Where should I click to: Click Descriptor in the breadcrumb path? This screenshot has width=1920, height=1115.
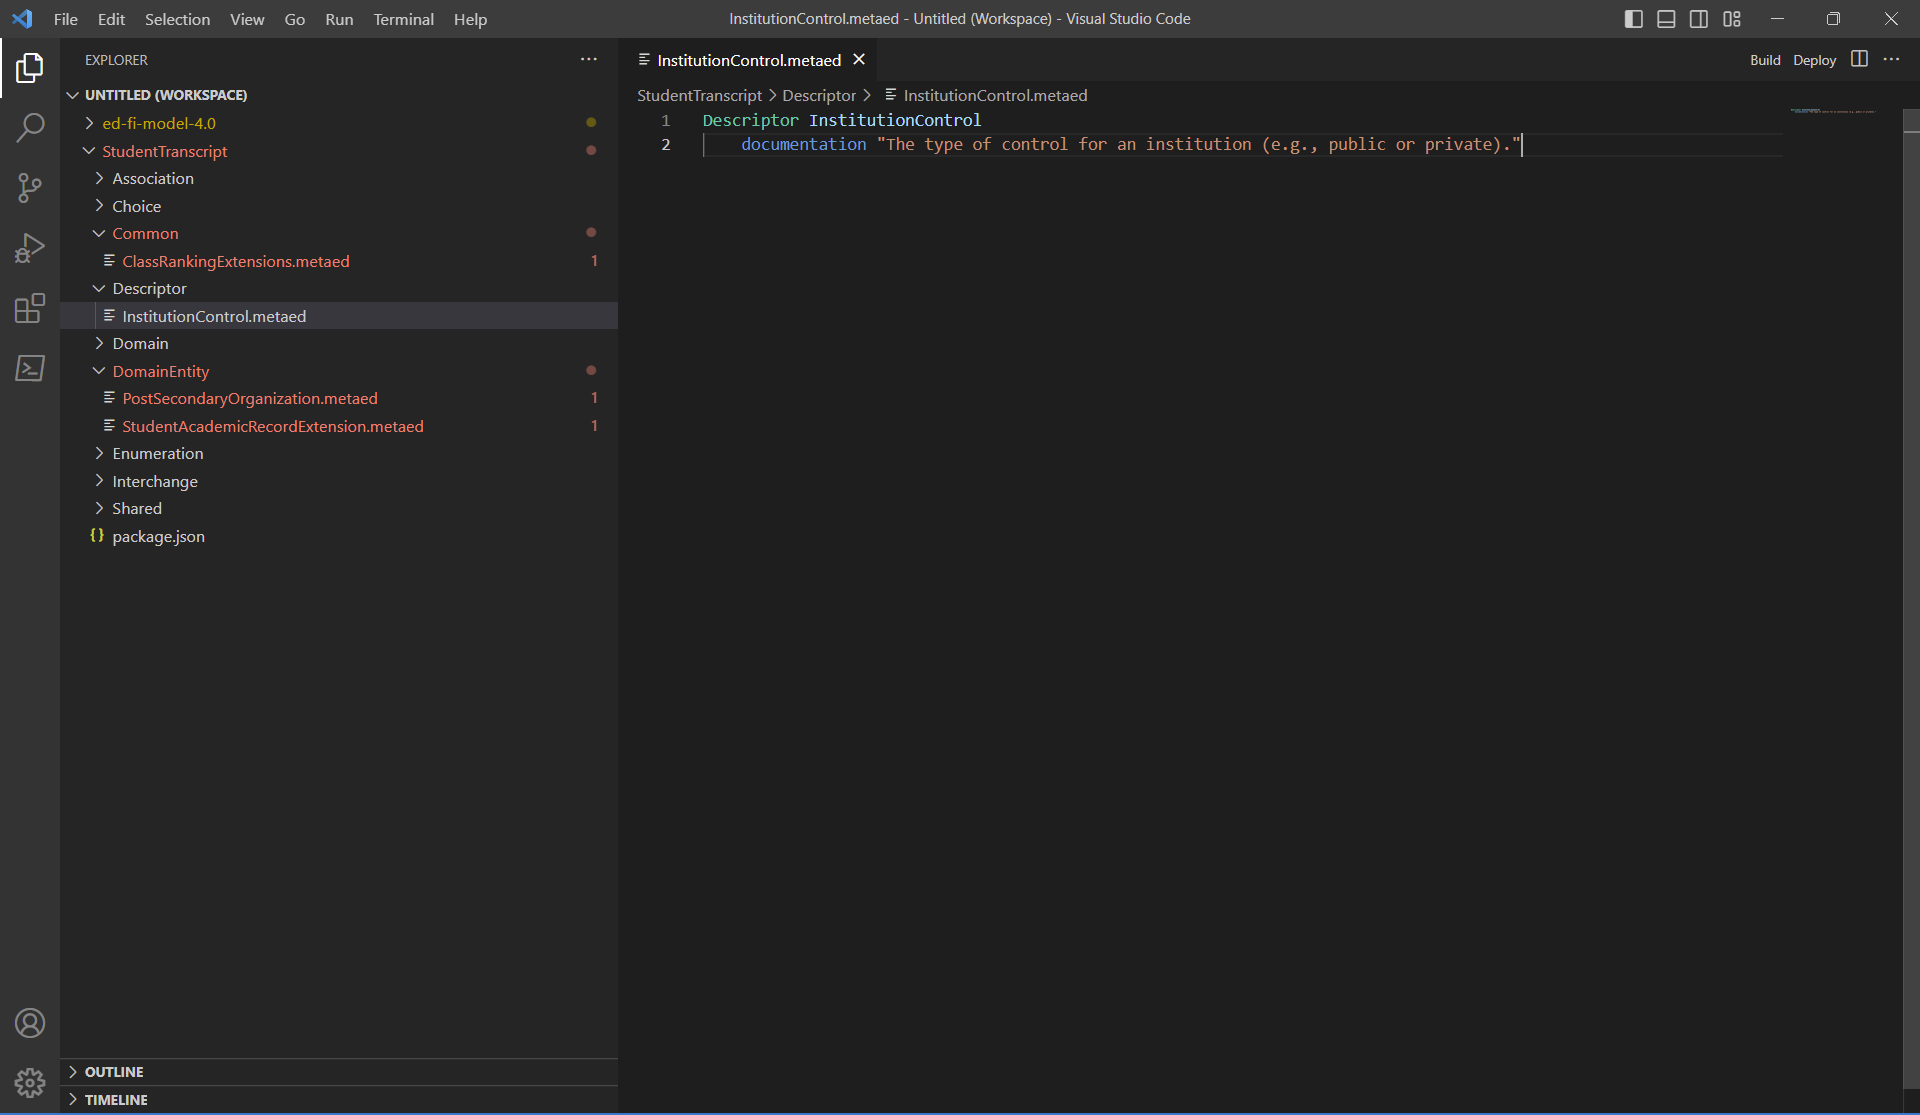click(819, 95)
